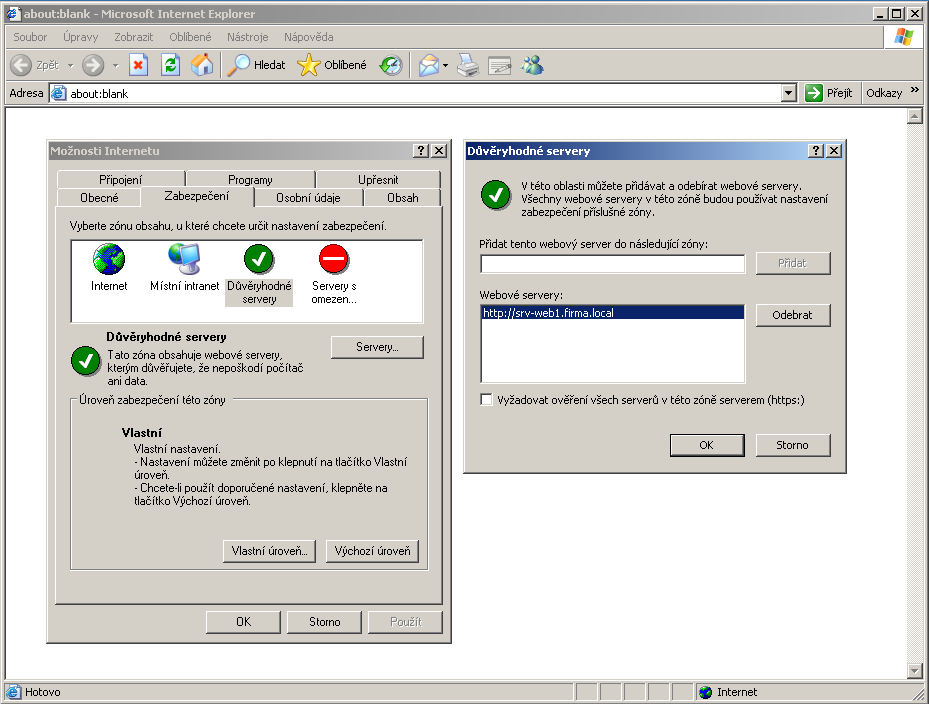Confirm Důvěryhodné servery dialog with OK

point(707,444)
